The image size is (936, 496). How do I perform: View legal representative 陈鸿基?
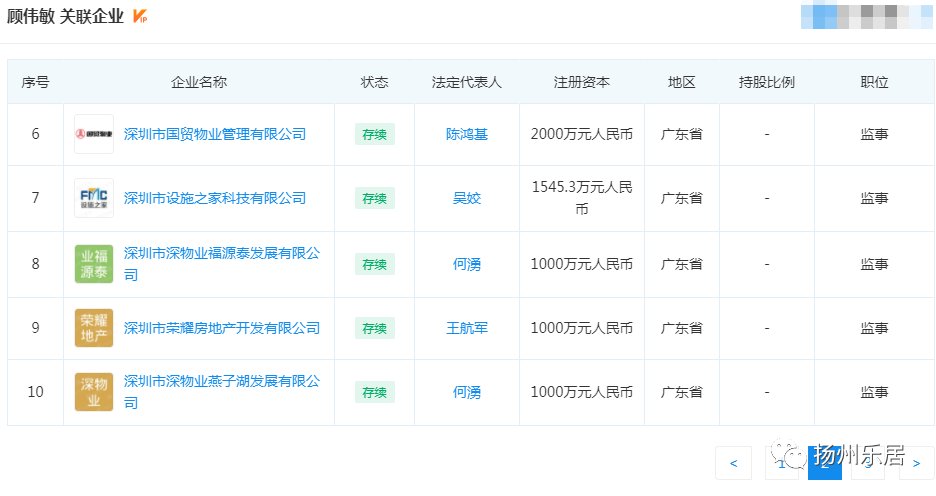click(x=467, y=134)
